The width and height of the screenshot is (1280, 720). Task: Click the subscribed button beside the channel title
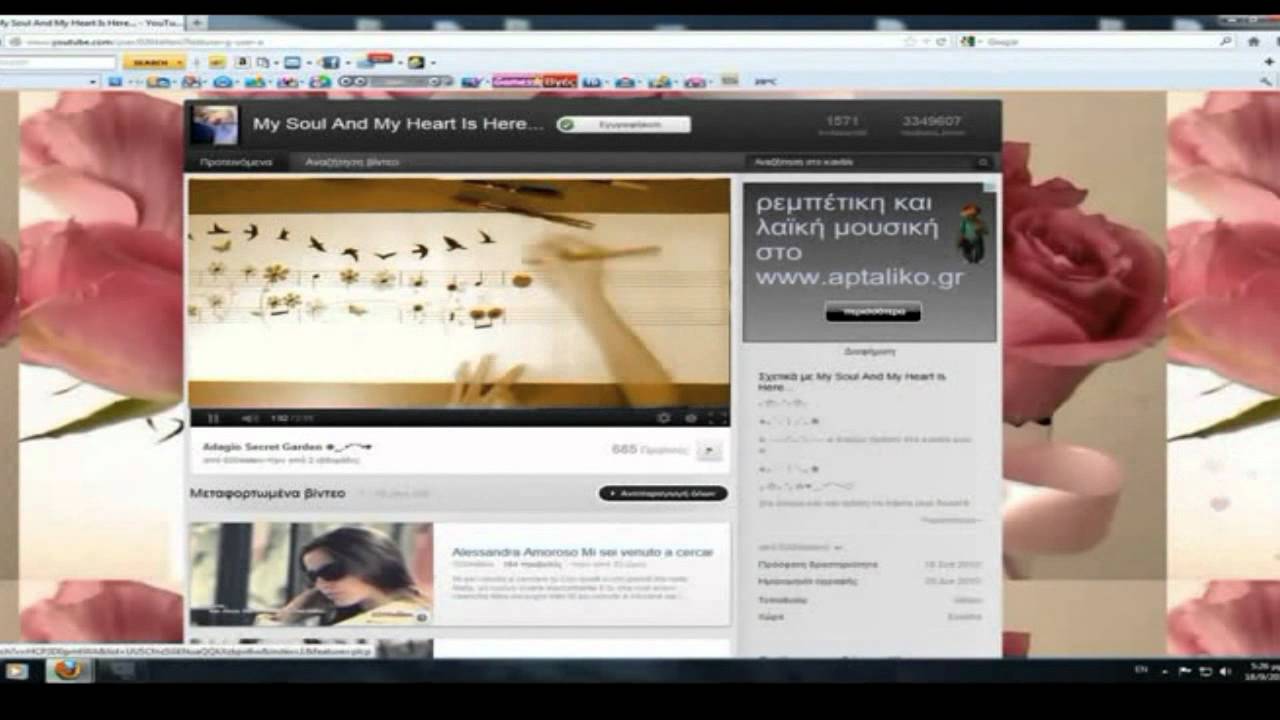pyautogui.click(x=624, y=125)
